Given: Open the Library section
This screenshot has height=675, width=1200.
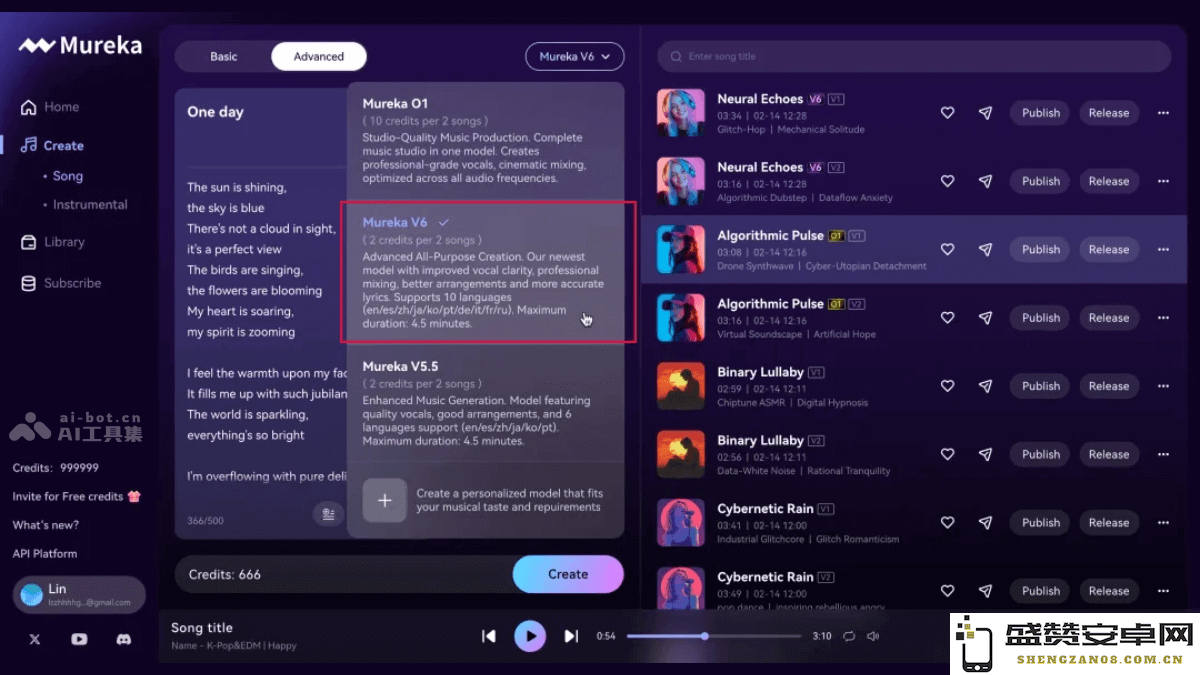Looking at the screenshot, I should point(53,242).
